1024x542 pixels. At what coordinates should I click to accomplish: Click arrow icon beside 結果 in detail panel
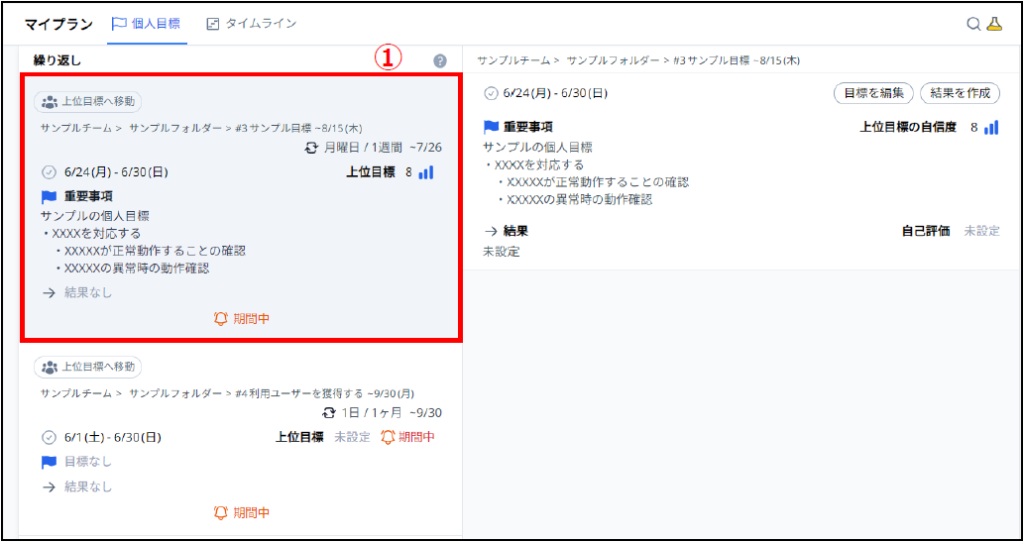click(490, 231)
